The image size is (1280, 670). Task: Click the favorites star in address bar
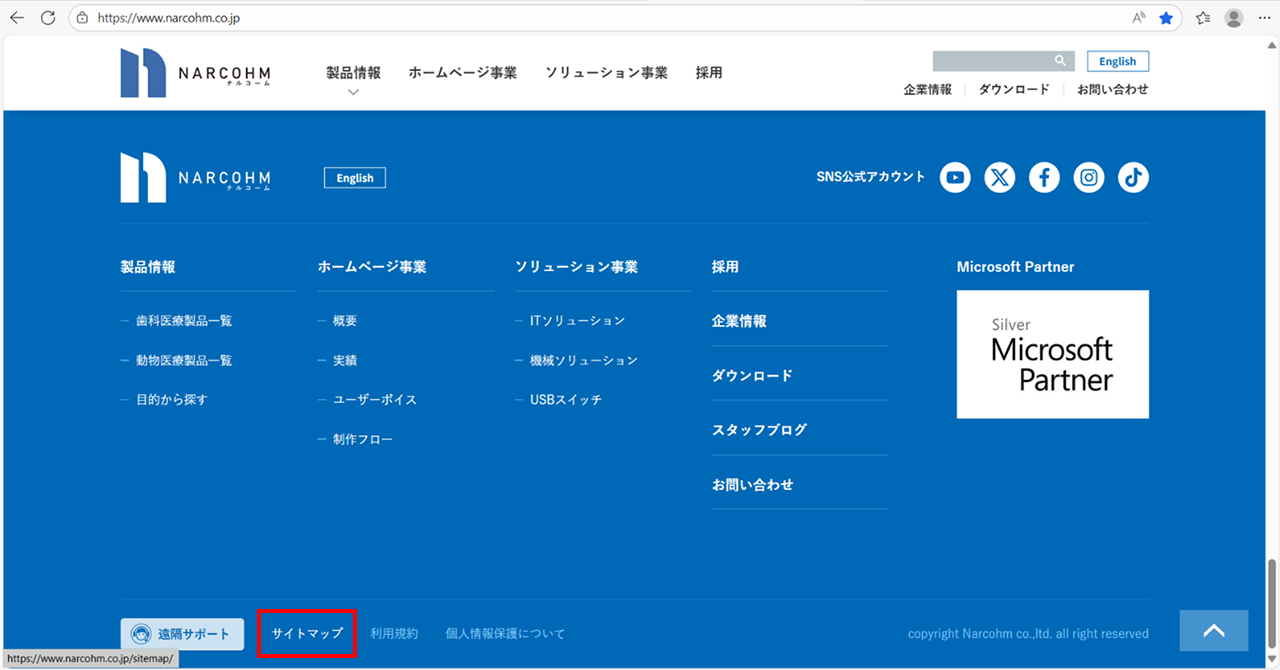click(1166, 18)
